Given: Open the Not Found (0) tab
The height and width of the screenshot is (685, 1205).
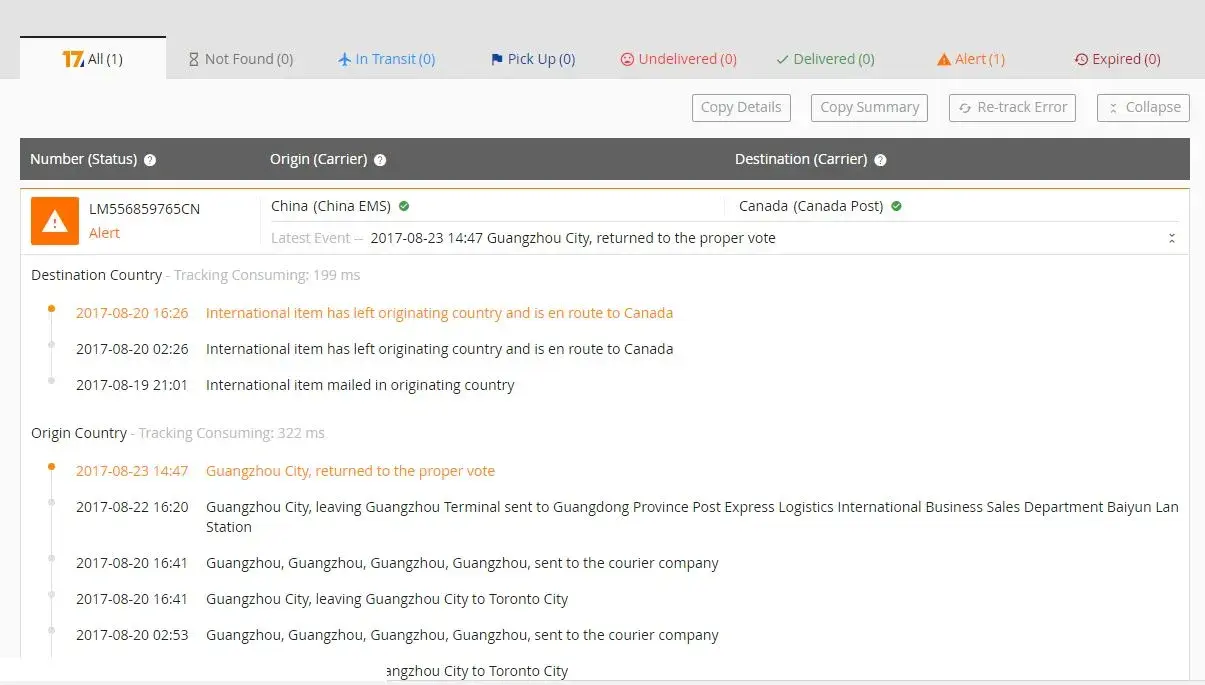Looking at the screenshot, I should 240,59.
